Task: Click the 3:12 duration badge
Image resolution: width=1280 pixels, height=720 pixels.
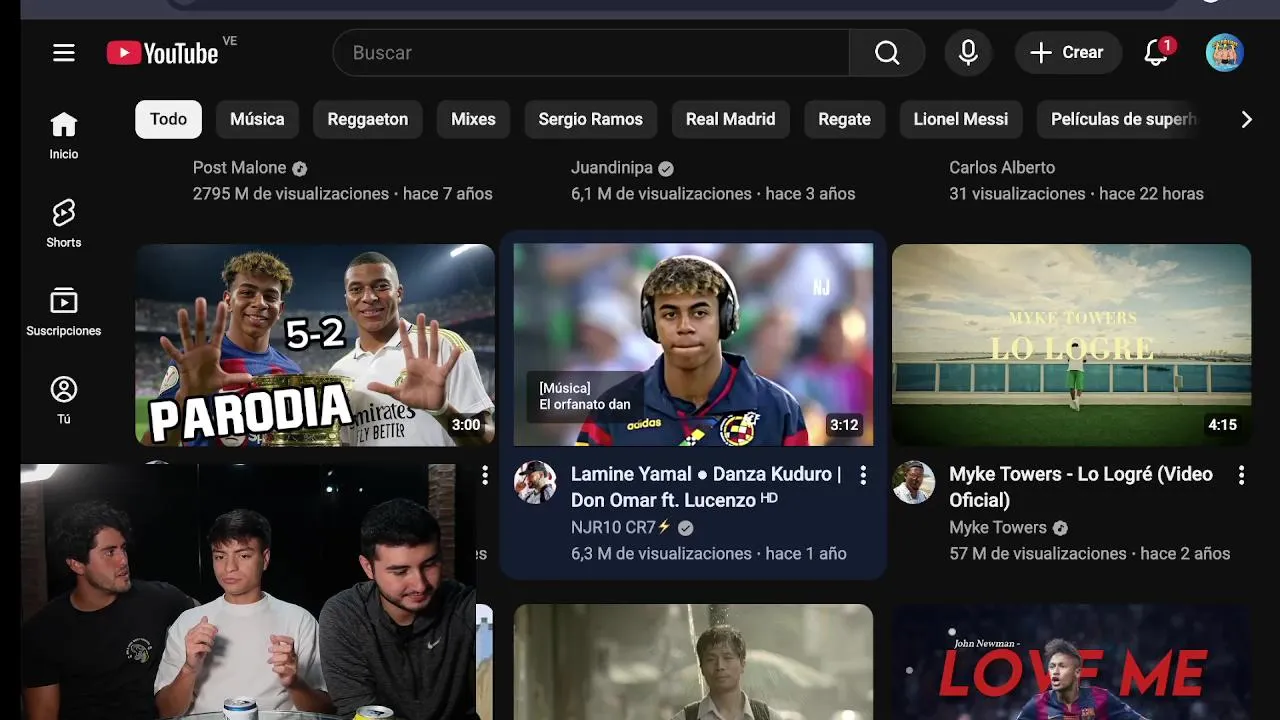Action: [x=844, y=425]
